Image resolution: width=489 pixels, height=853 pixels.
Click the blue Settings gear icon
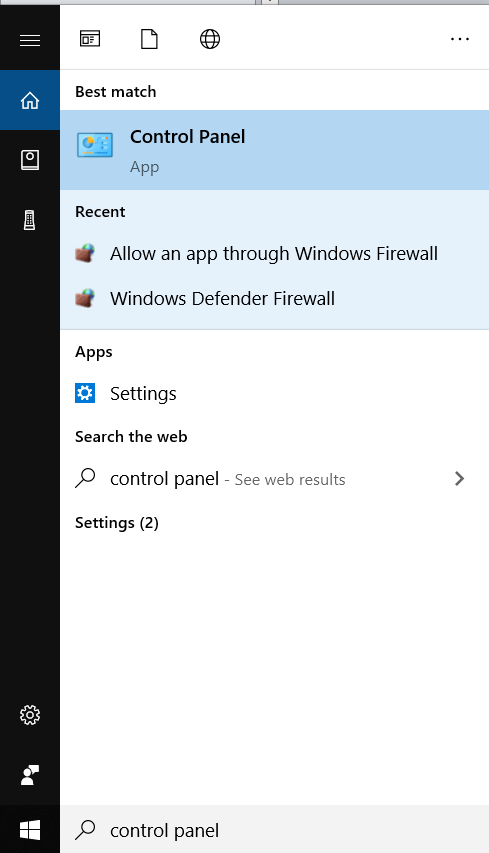(85, 393)
